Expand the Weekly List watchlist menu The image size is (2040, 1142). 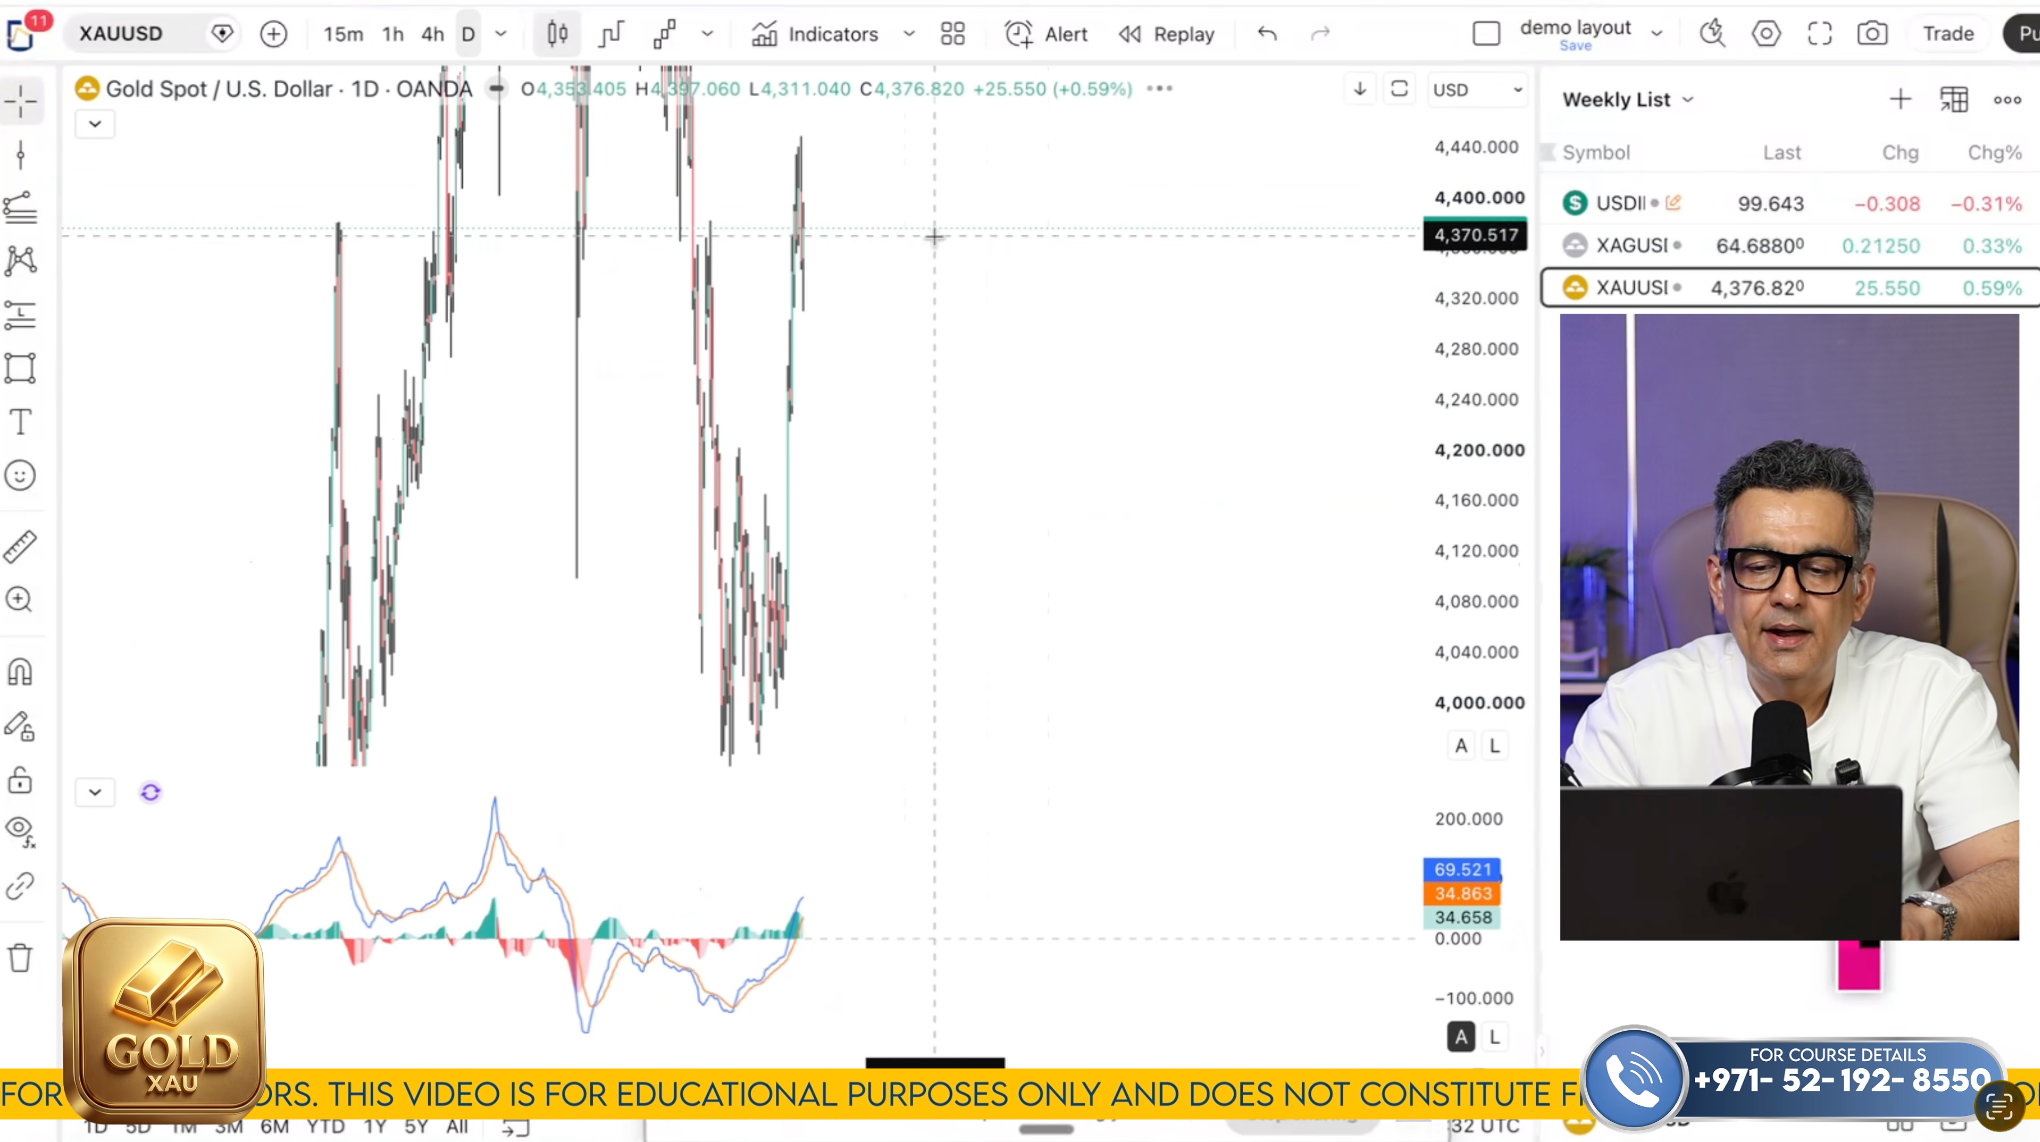point(1628,100)
